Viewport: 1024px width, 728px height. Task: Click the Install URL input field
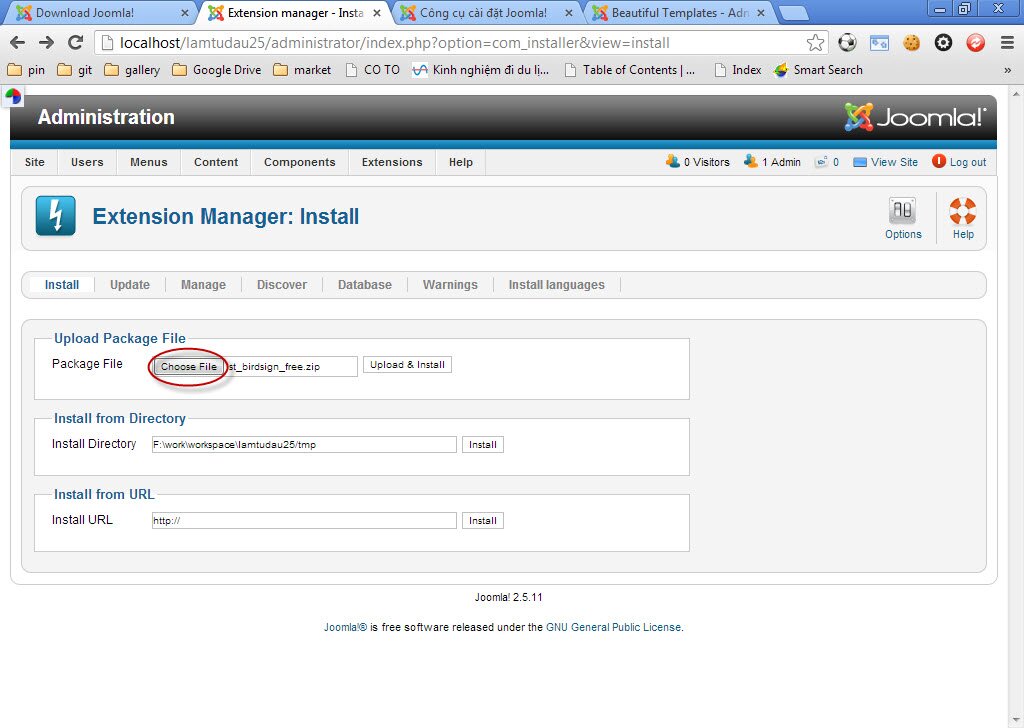303,520
